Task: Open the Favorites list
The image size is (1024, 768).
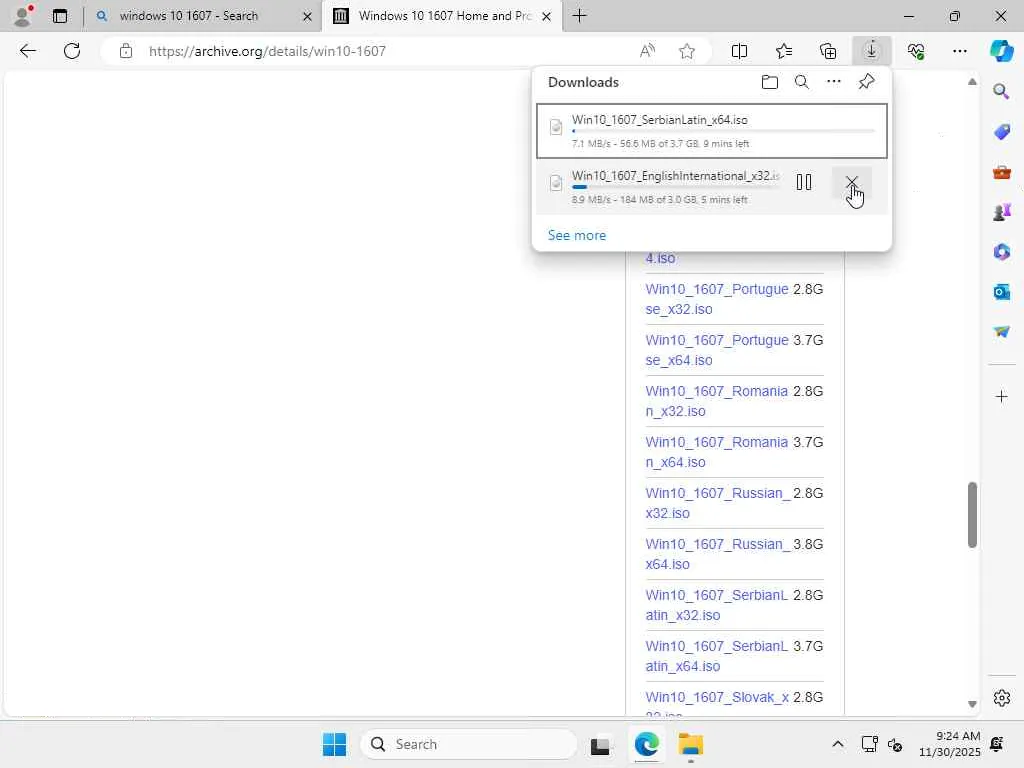Action: pos(784,51)
